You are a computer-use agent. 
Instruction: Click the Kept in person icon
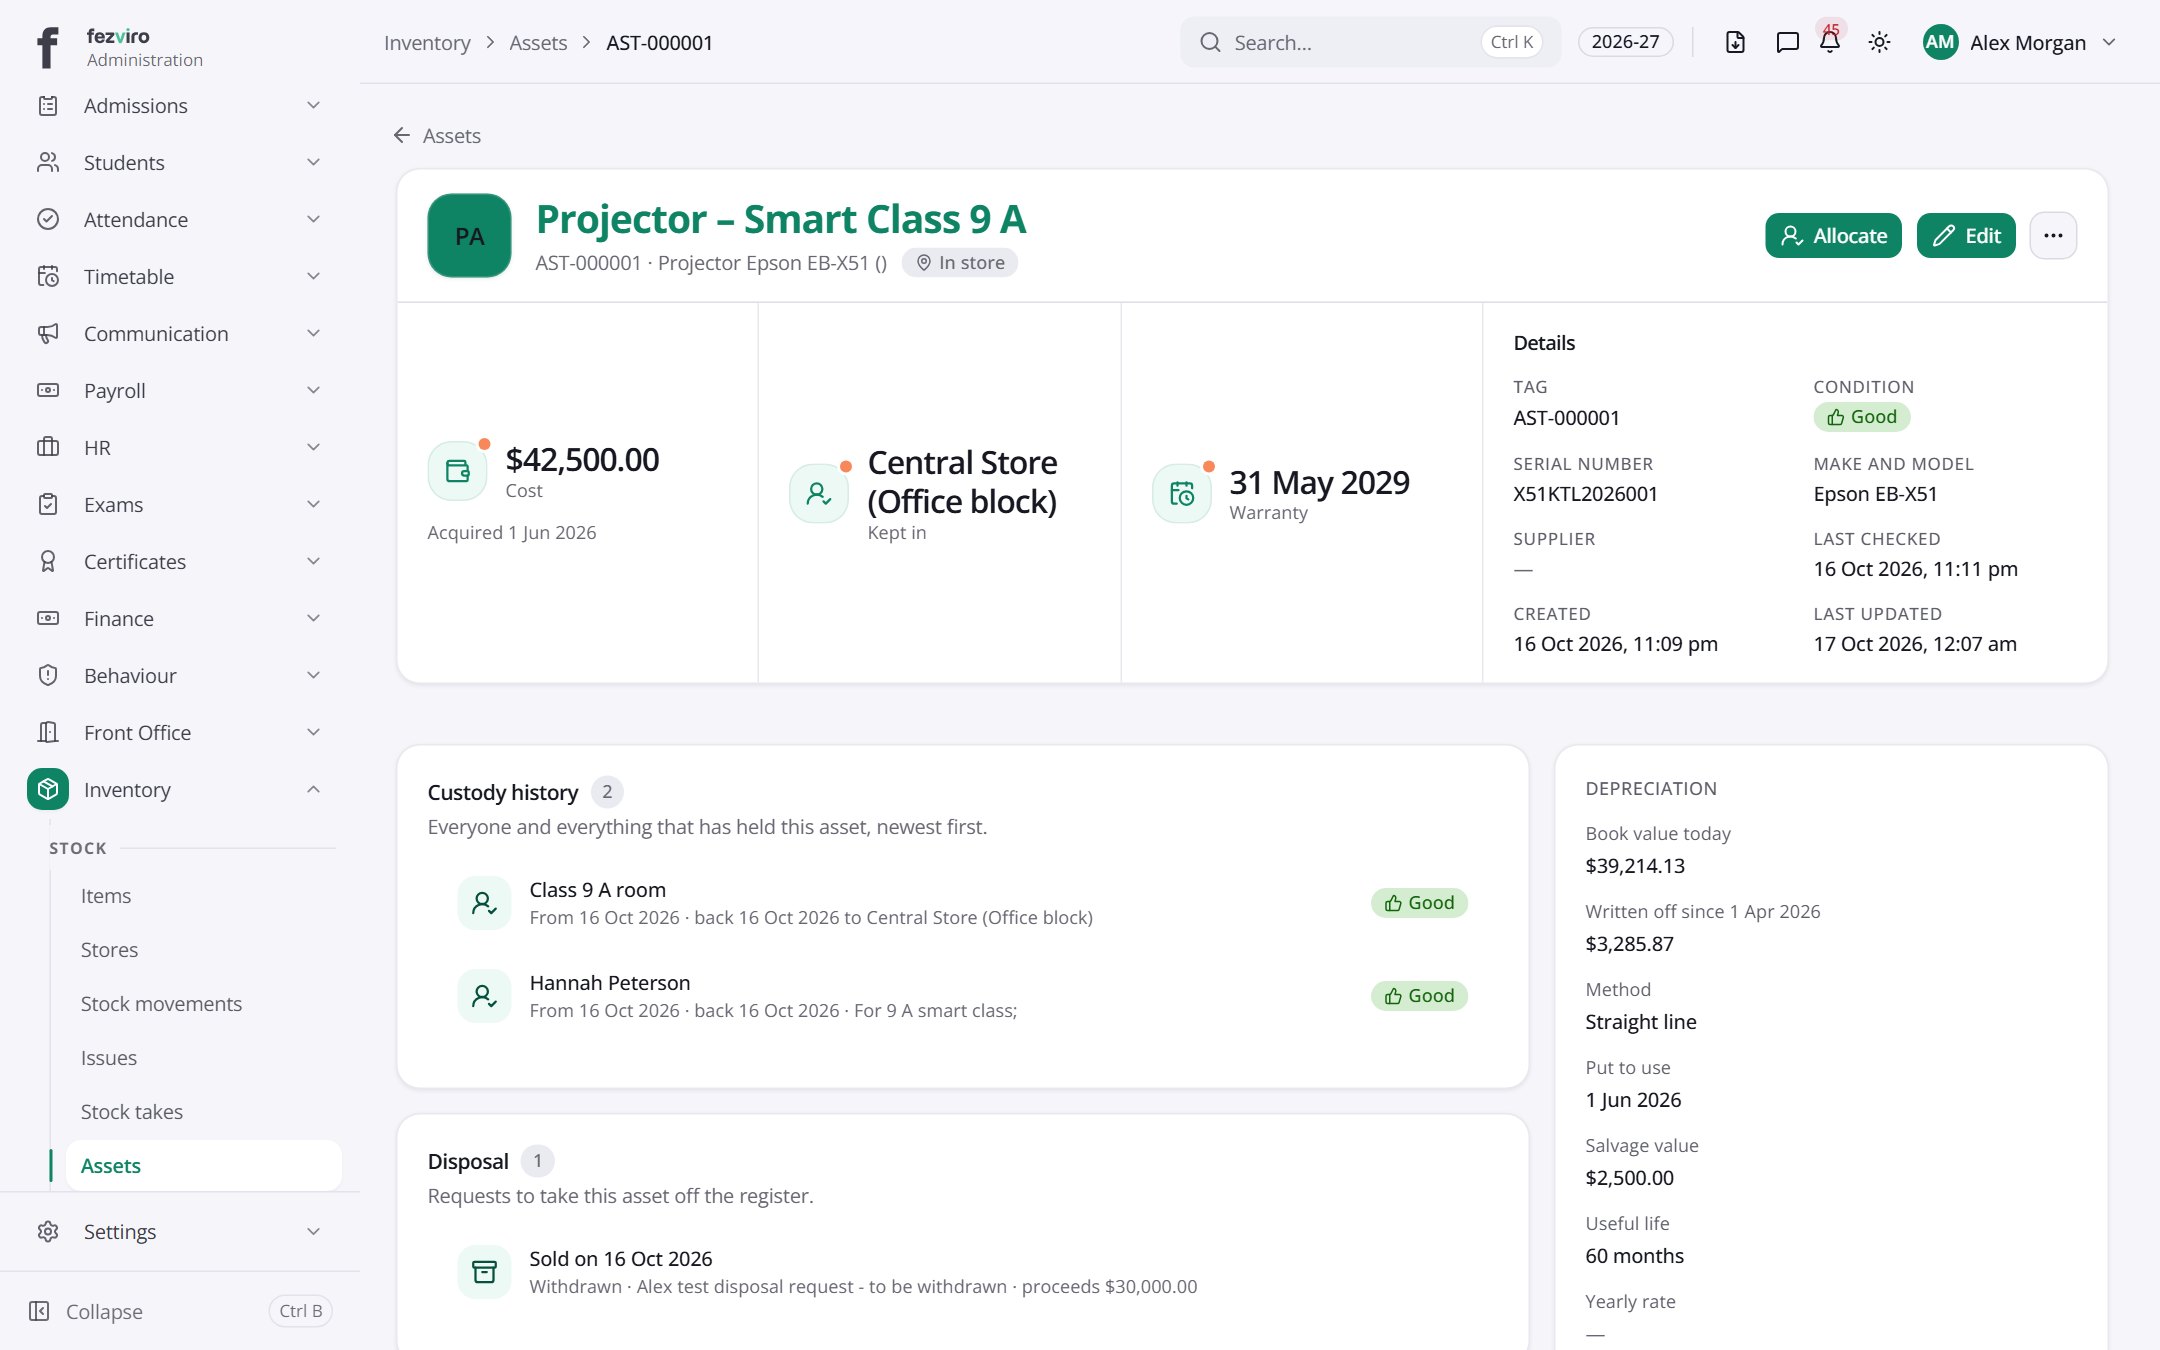[x=819, y=493]
